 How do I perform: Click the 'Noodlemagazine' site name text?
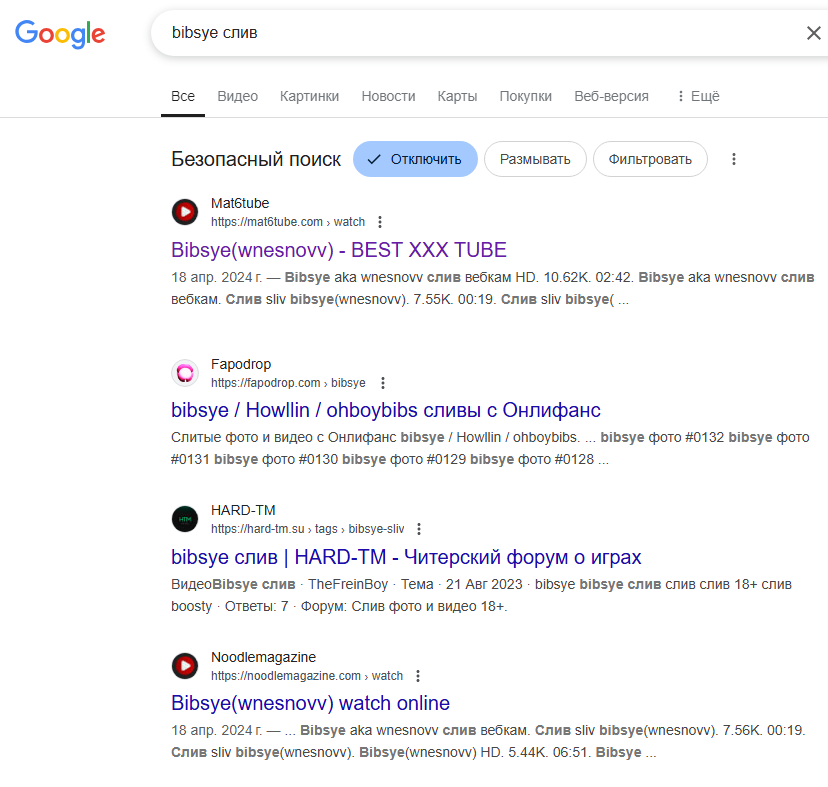tap(264, 657)
